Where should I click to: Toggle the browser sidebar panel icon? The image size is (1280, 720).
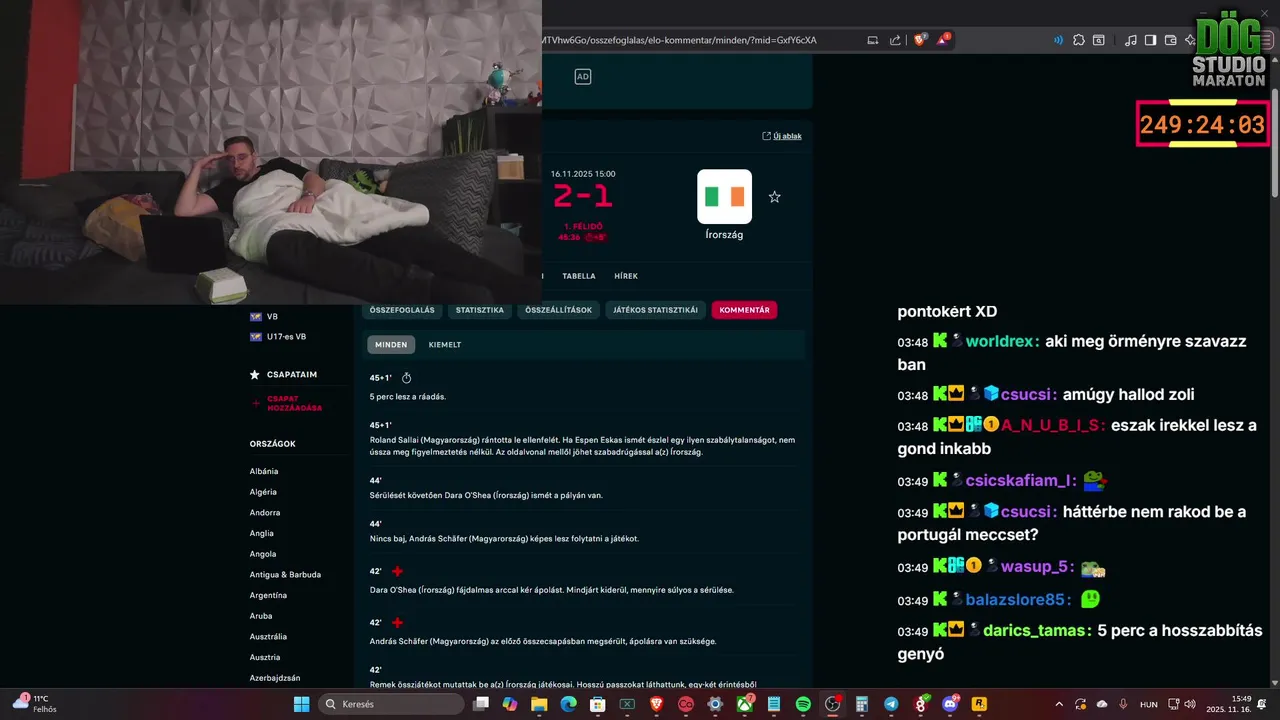tap(1150, 40)
